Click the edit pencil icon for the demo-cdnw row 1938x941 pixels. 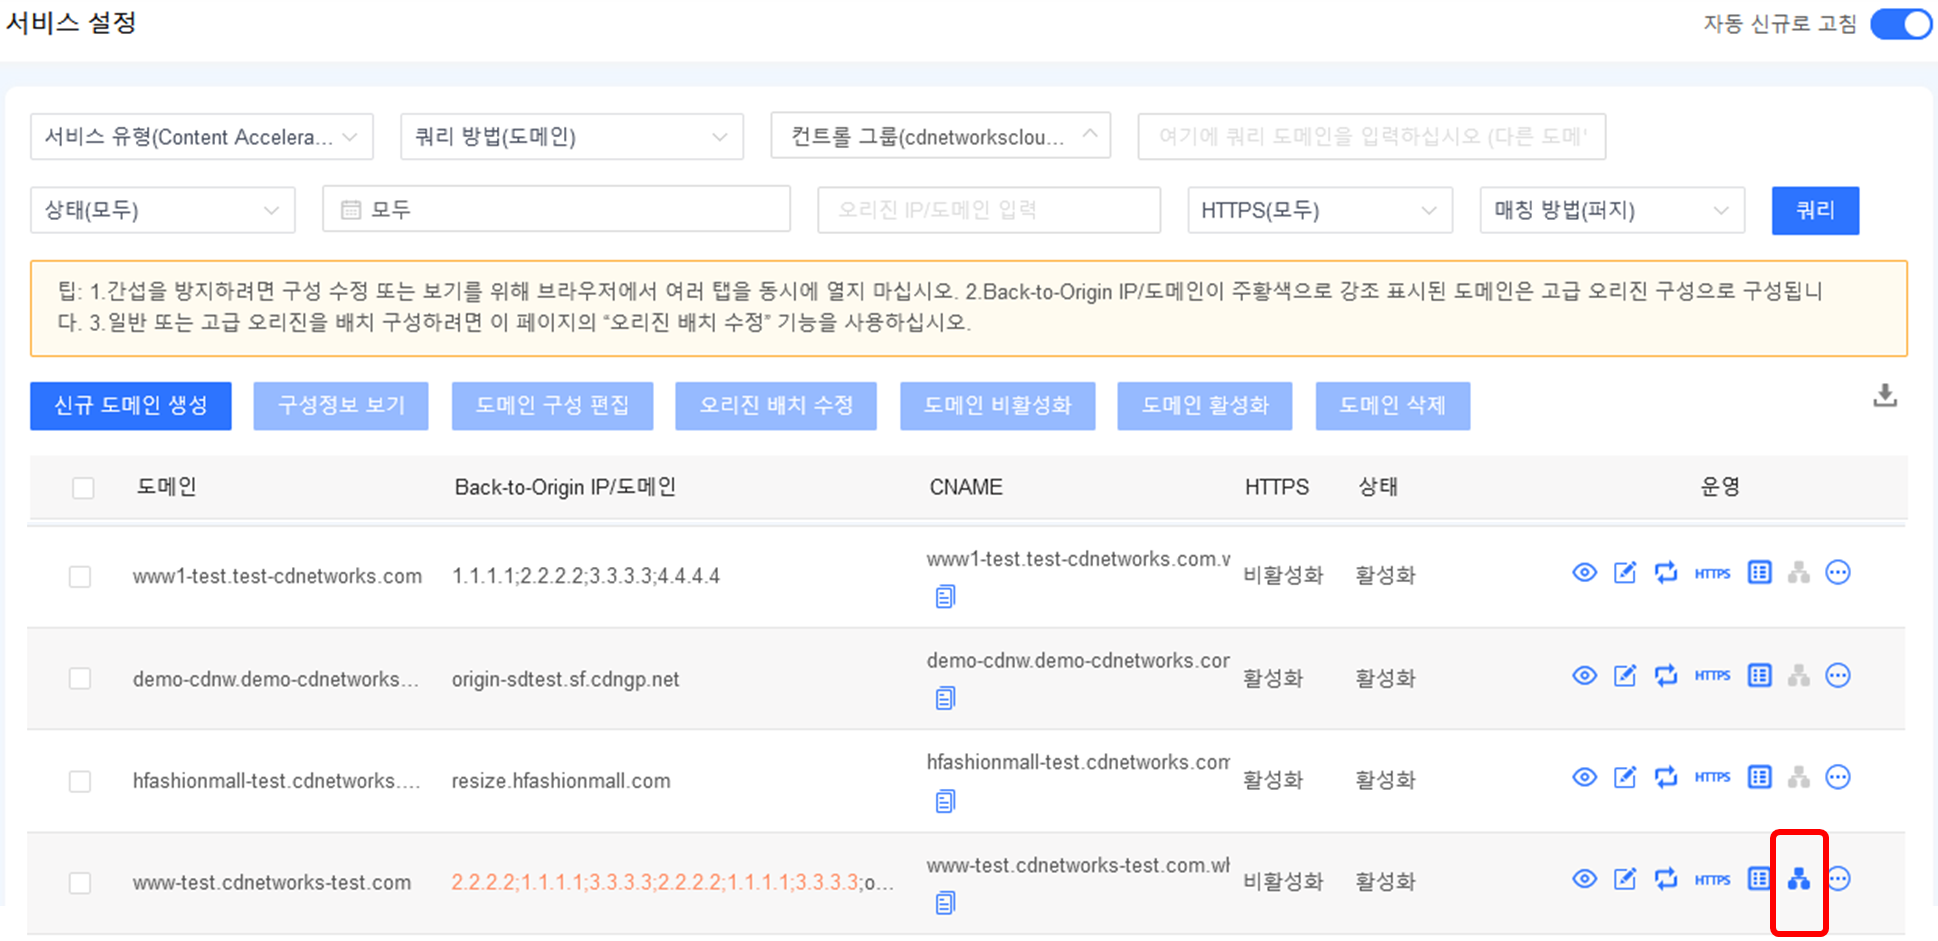(1625, 676)
